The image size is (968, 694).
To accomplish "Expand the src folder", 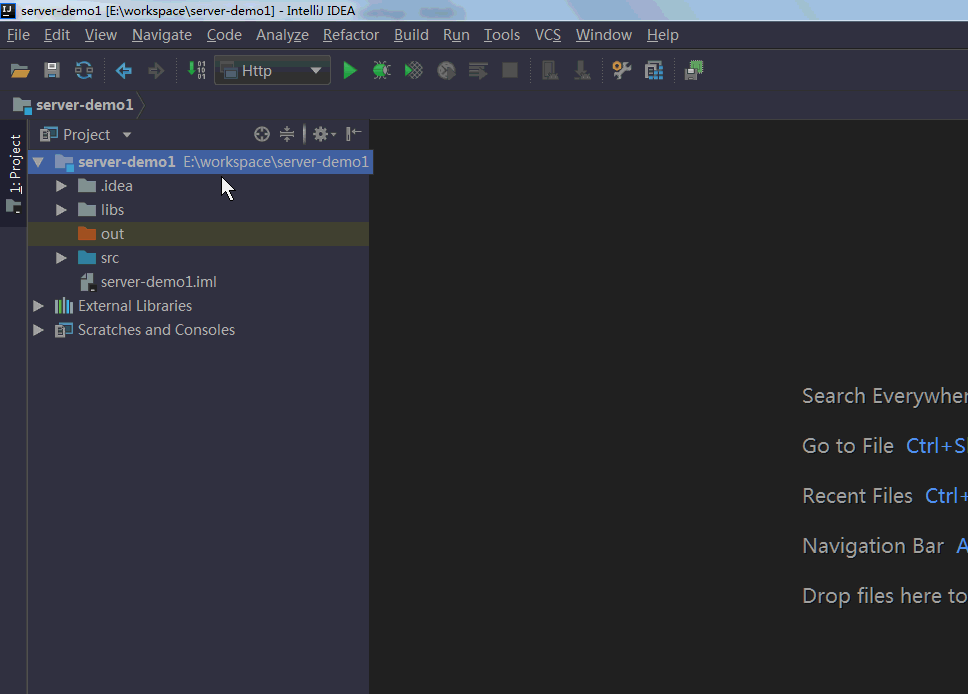I will point(61,258).
